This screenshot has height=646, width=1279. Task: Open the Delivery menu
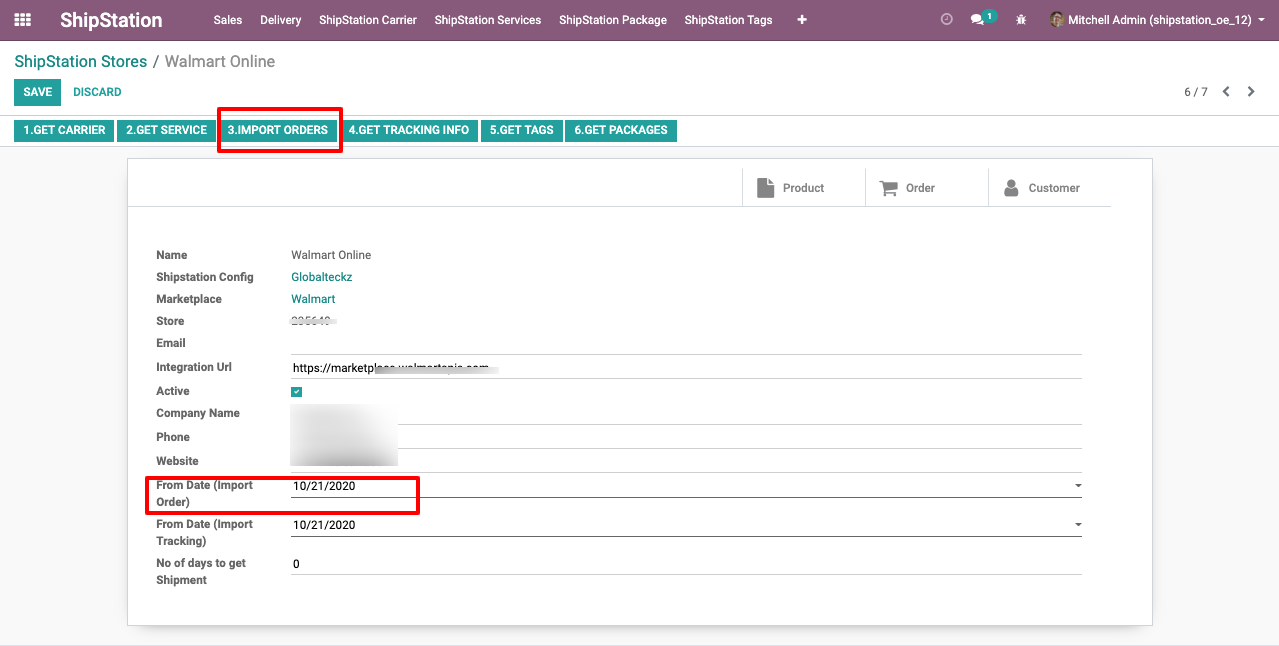(280, 20)
